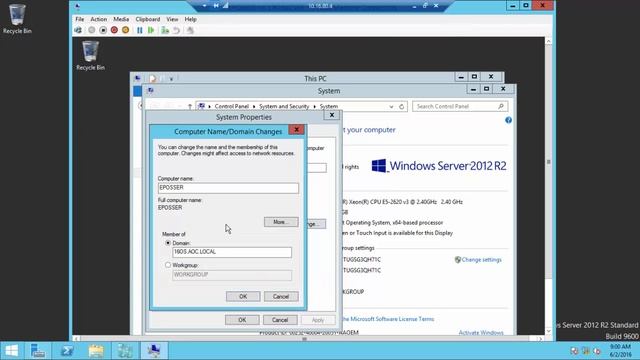
Task: Save the VM state with orange icon
Action: [x=126, y=30]
